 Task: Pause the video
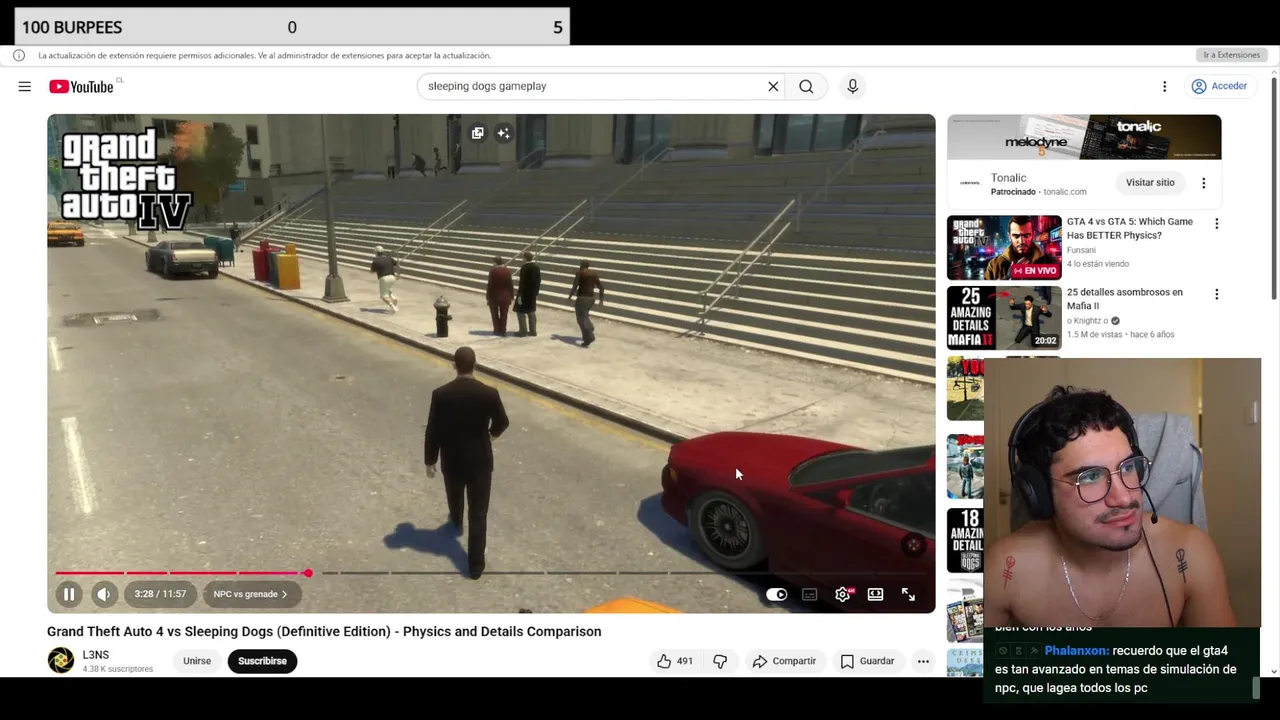(69, 594)
